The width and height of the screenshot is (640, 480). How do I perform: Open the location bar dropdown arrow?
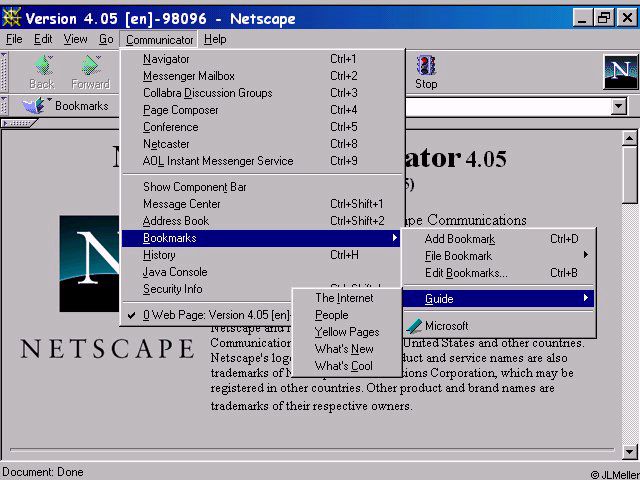coord(618,106)
